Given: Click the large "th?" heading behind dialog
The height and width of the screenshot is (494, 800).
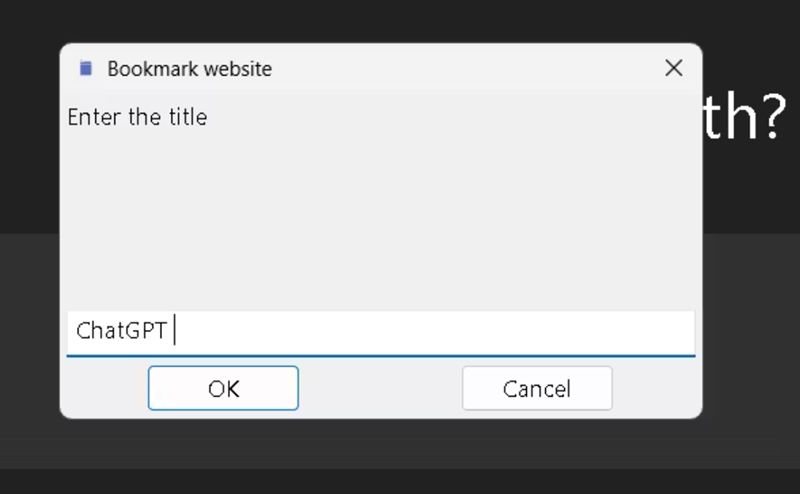Looking at the screenshot, I should point(745,120).
